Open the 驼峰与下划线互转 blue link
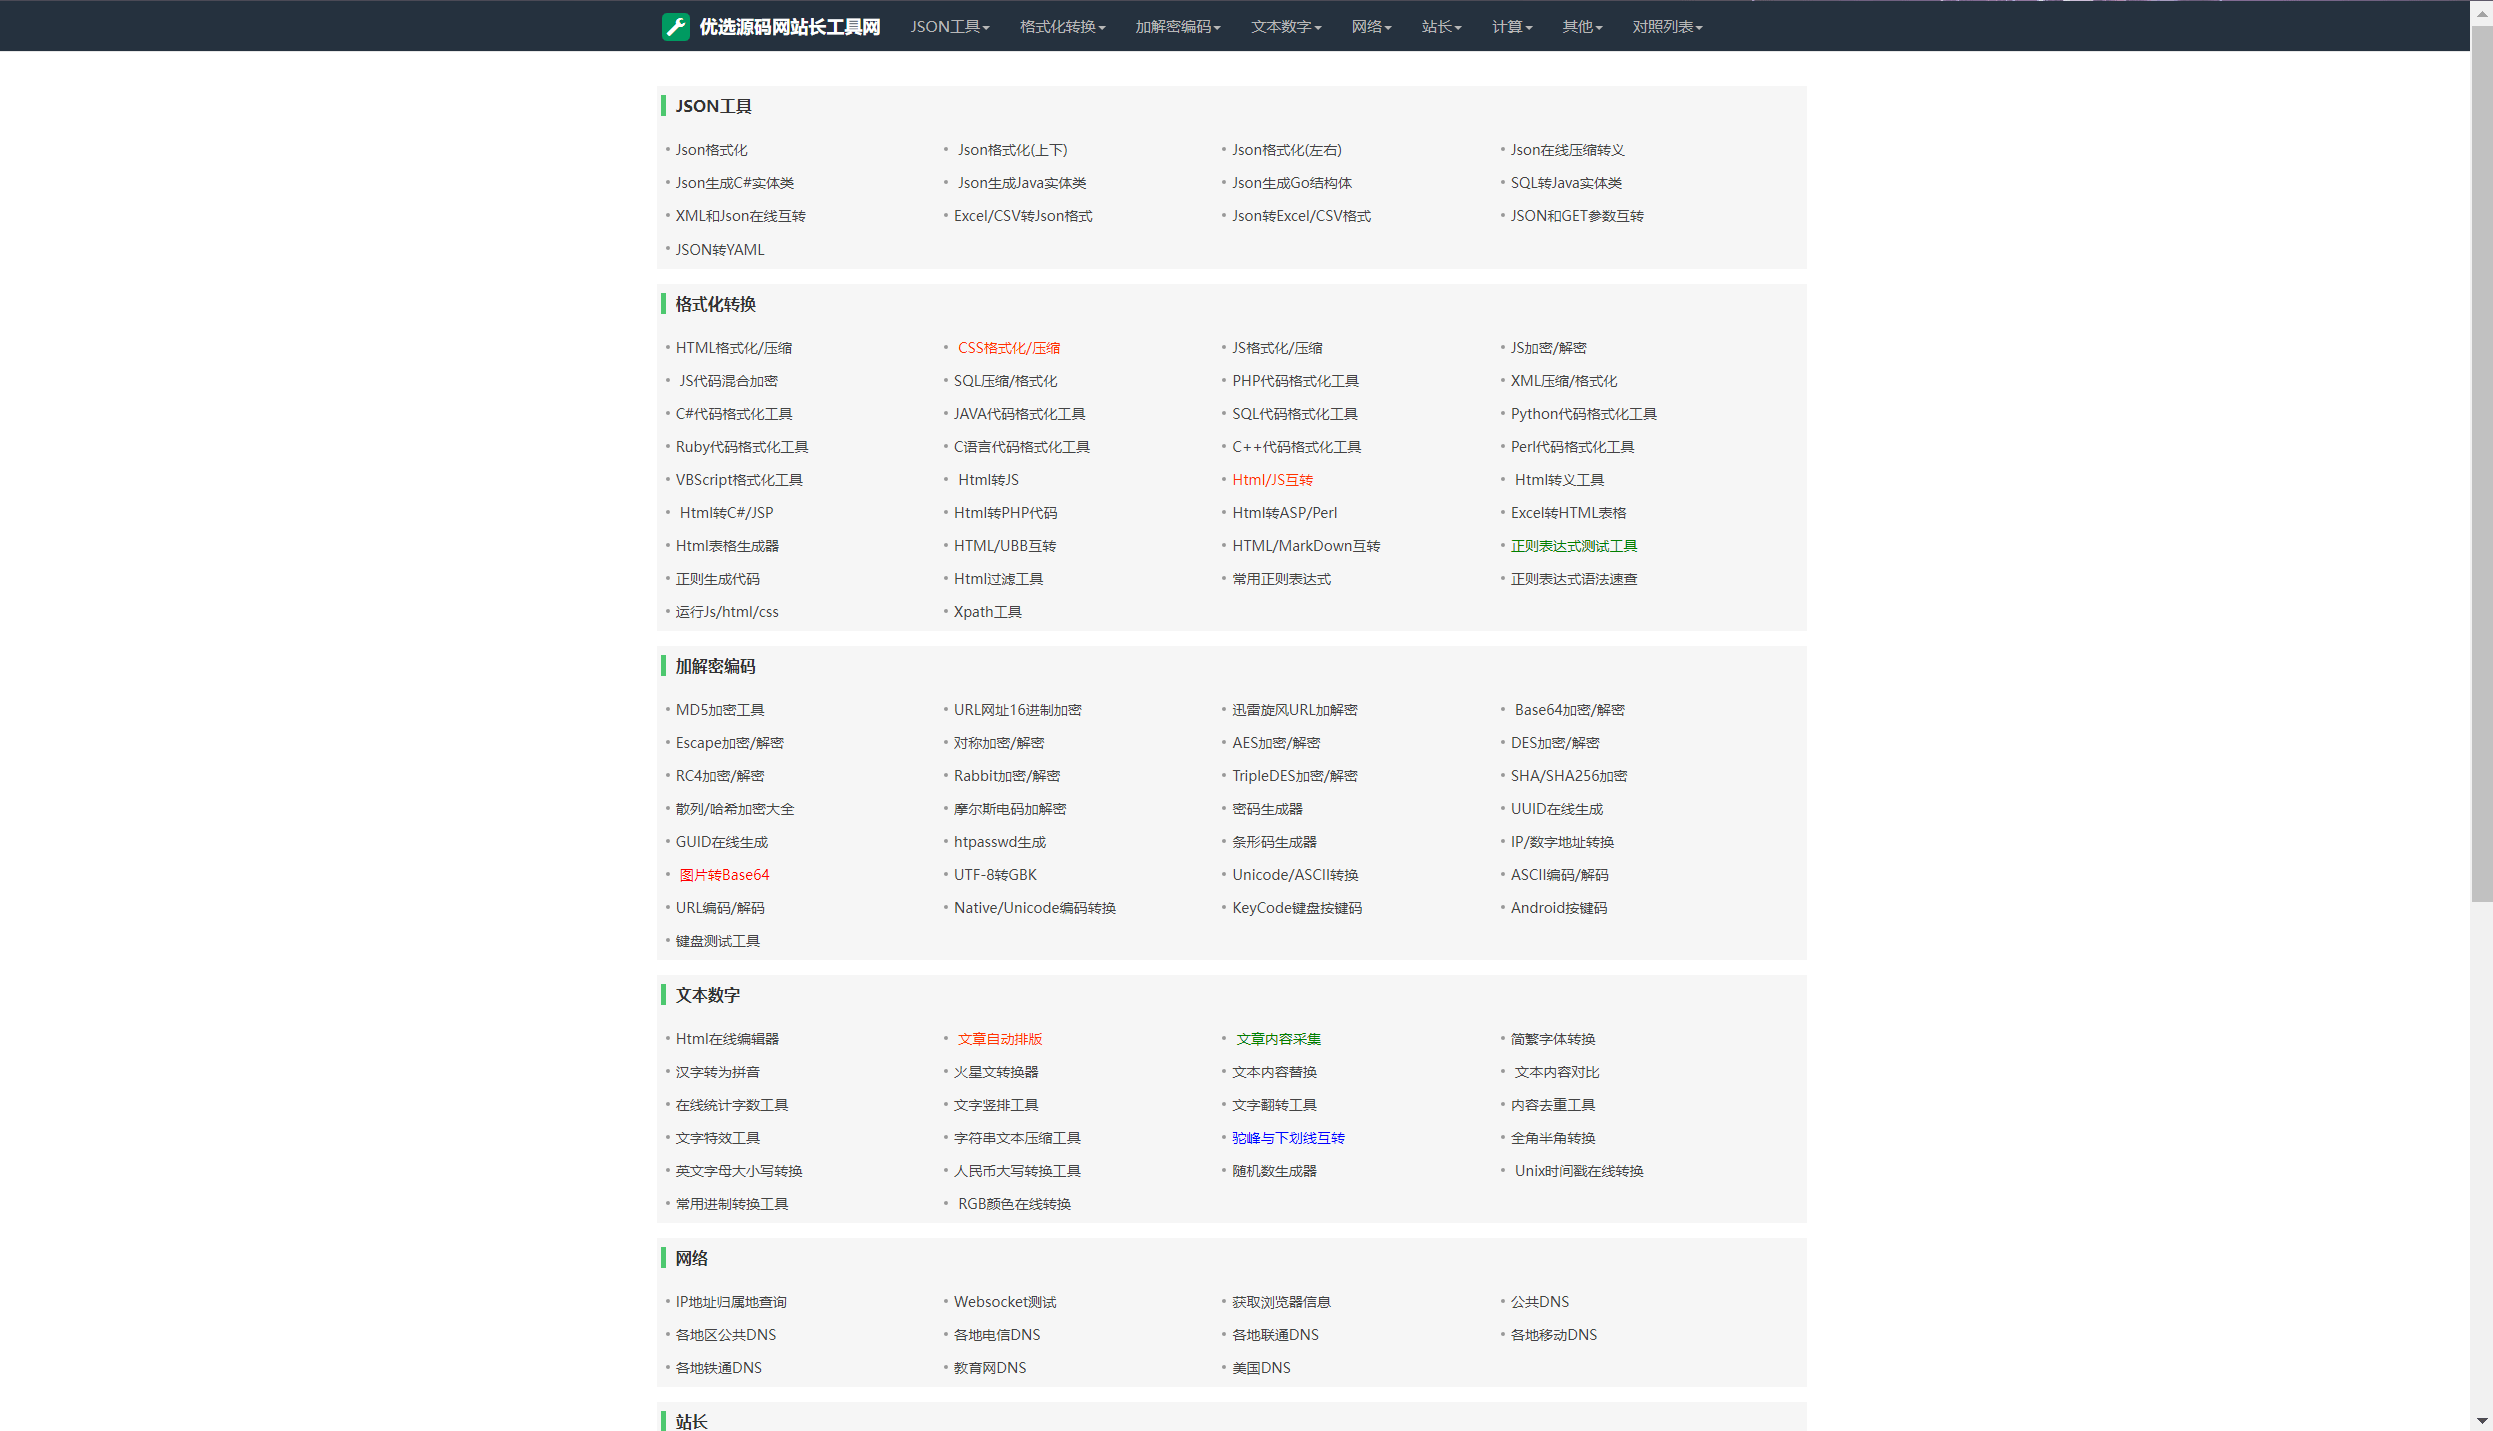The height and width of the screenshot is (1431, 2493). 1287,1138
